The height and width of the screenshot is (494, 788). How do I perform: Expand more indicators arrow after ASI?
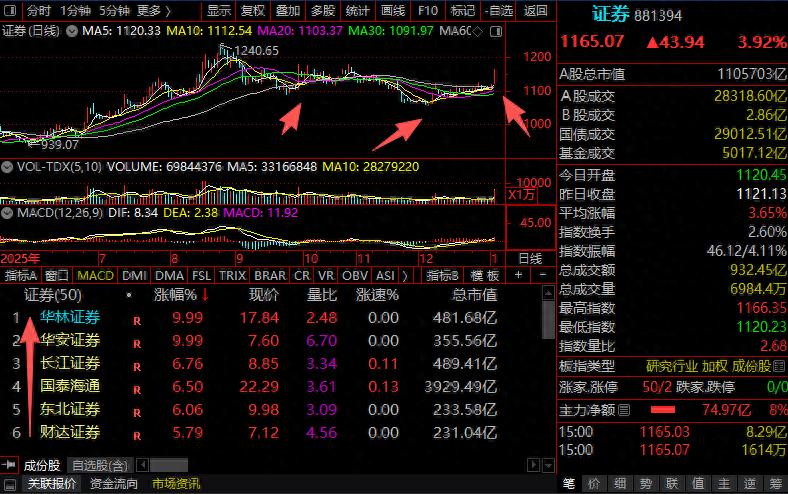405,275
